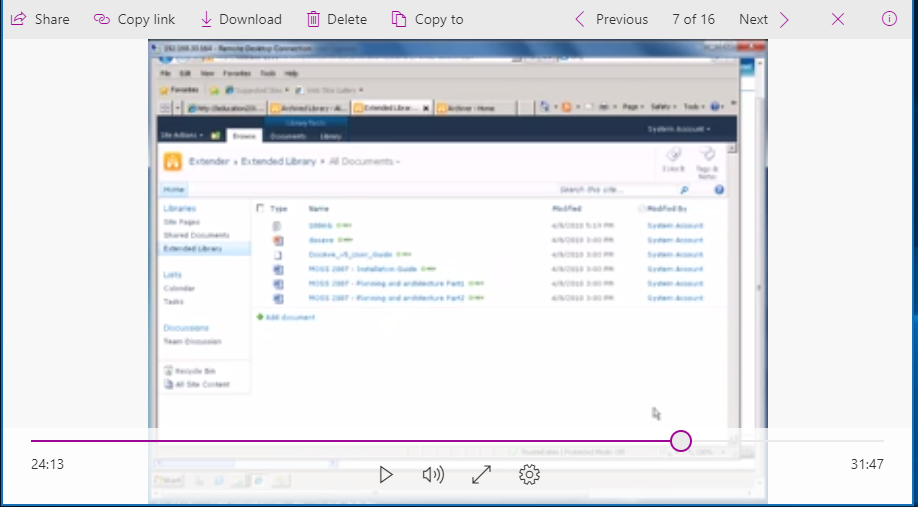Click the Name column header in the video
The height and width of the screenshot is (507, 918).
point(318,209)
